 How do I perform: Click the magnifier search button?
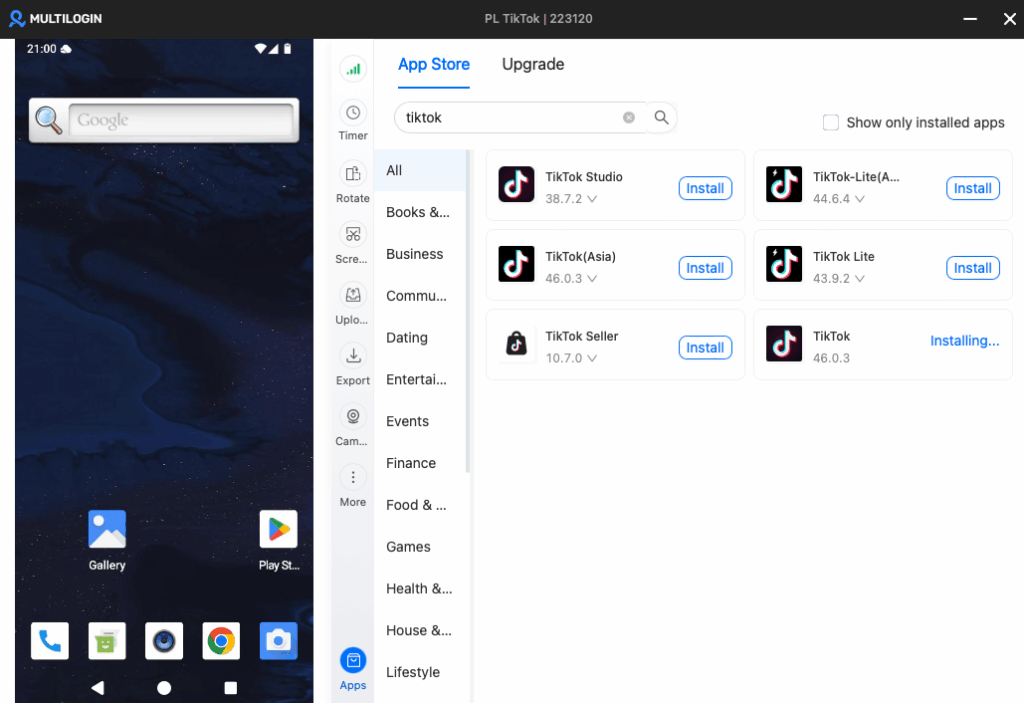[x=662, y=118]
